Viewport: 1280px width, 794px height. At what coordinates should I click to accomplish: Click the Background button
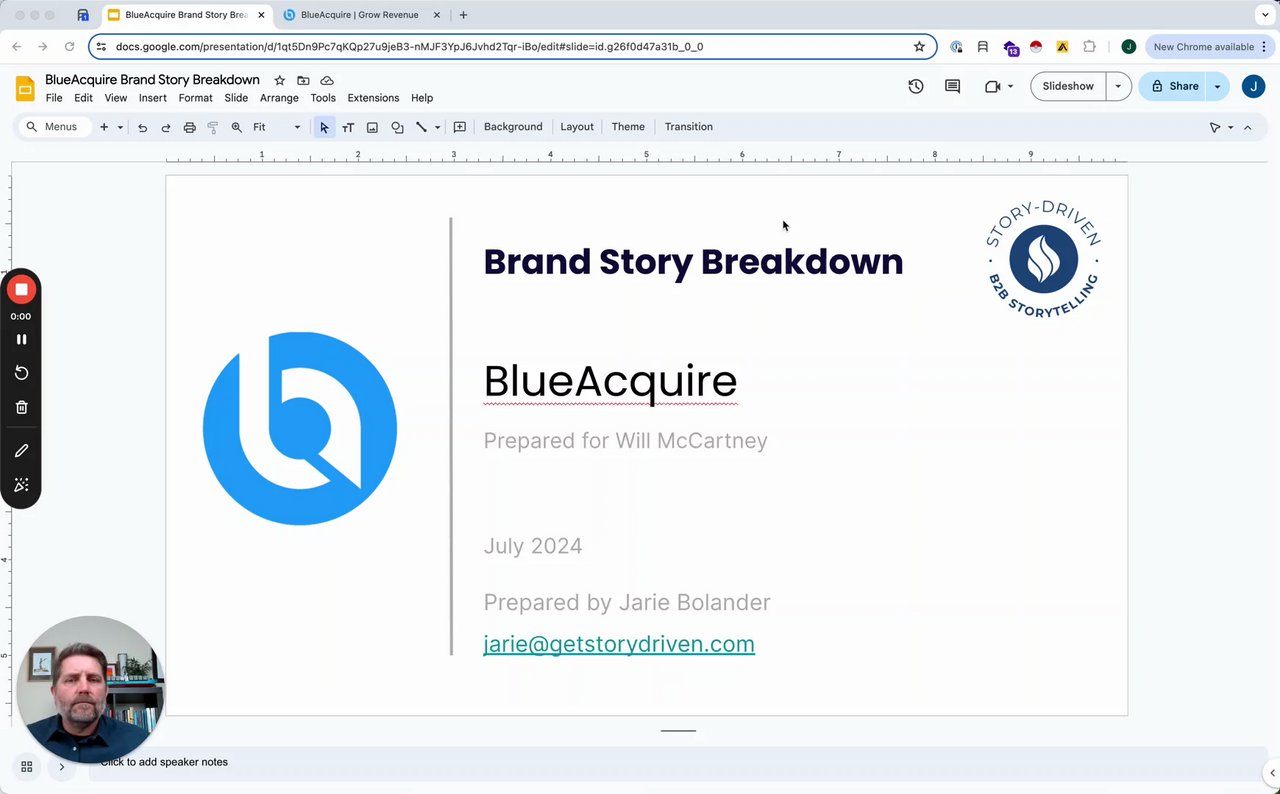[x=513, y=127]
